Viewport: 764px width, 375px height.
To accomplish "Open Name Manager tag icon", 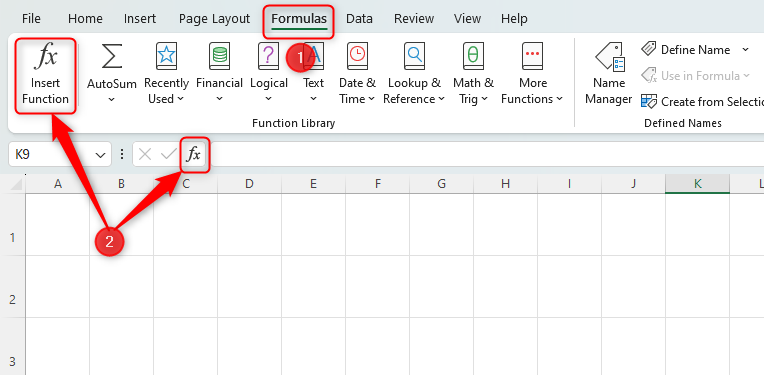I will pyautogui.click(x=609, y=57).
